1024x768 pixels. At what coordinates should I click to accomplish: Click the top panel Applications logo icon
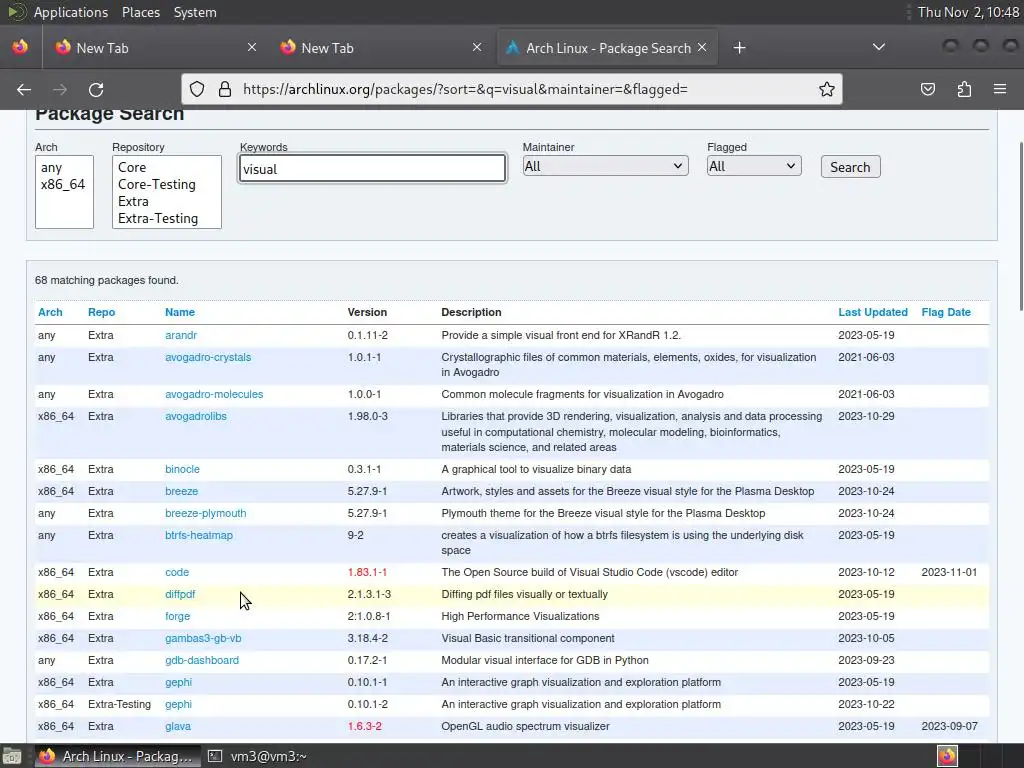[16, 12]
